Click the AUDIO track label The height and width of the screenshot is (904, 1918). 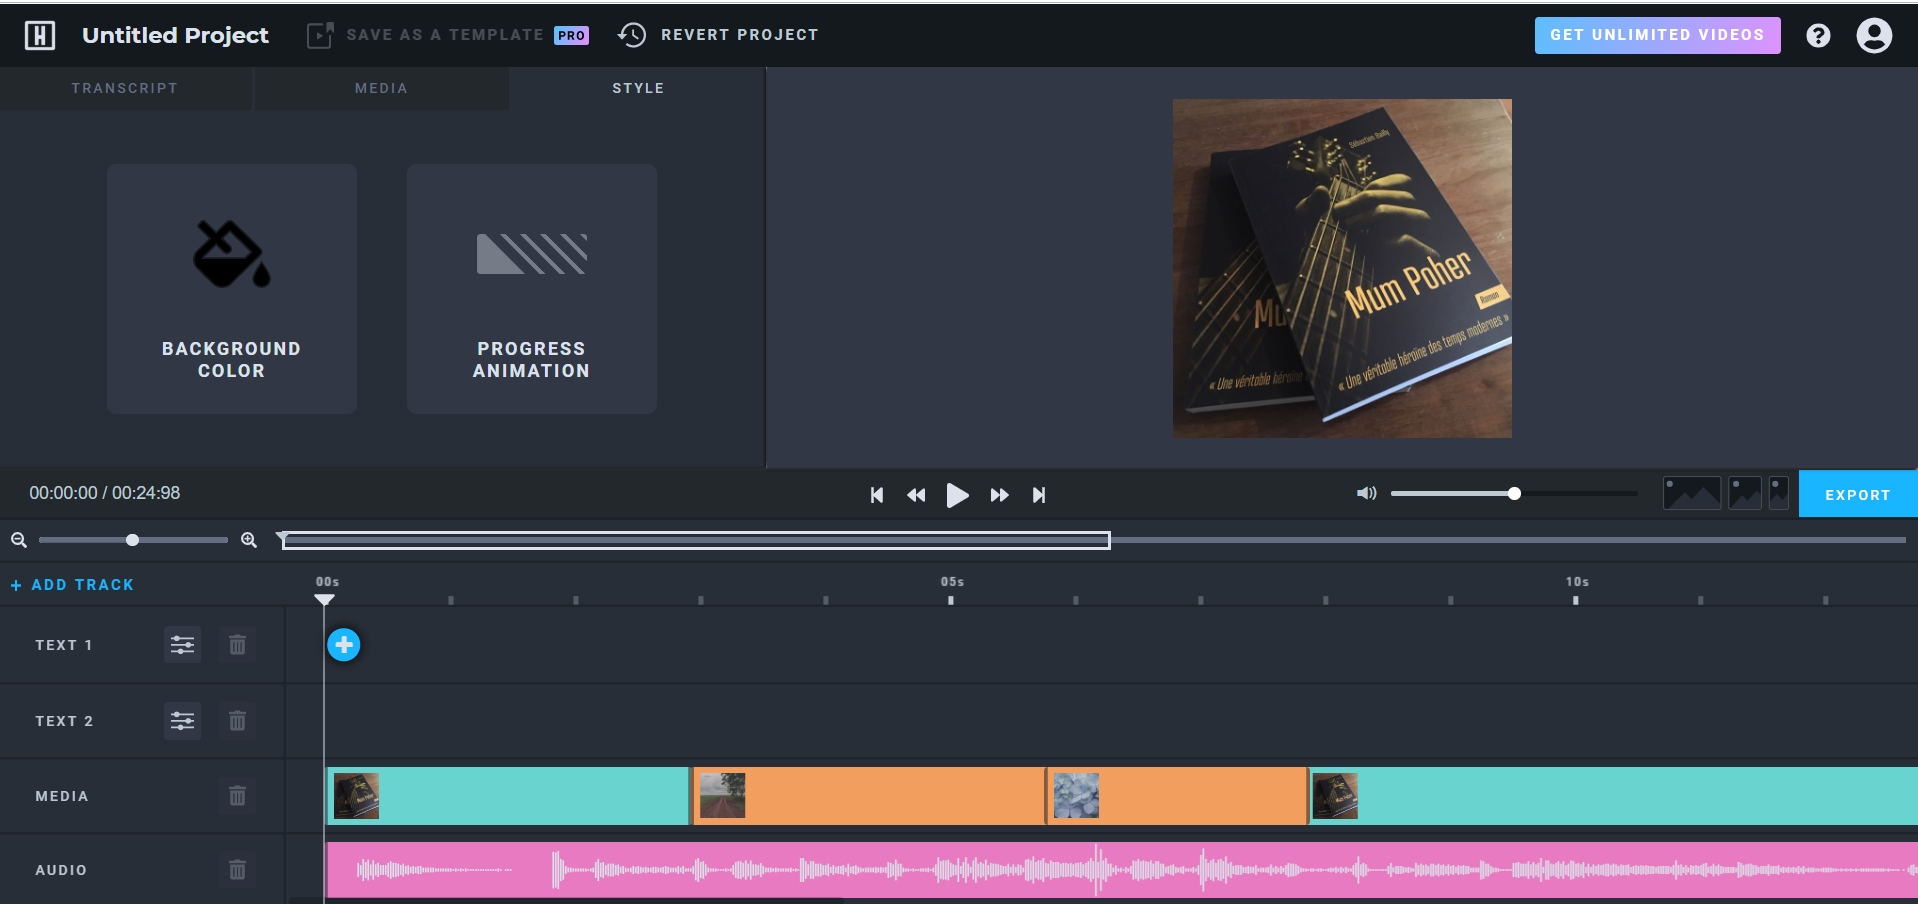tap(61, 870)
